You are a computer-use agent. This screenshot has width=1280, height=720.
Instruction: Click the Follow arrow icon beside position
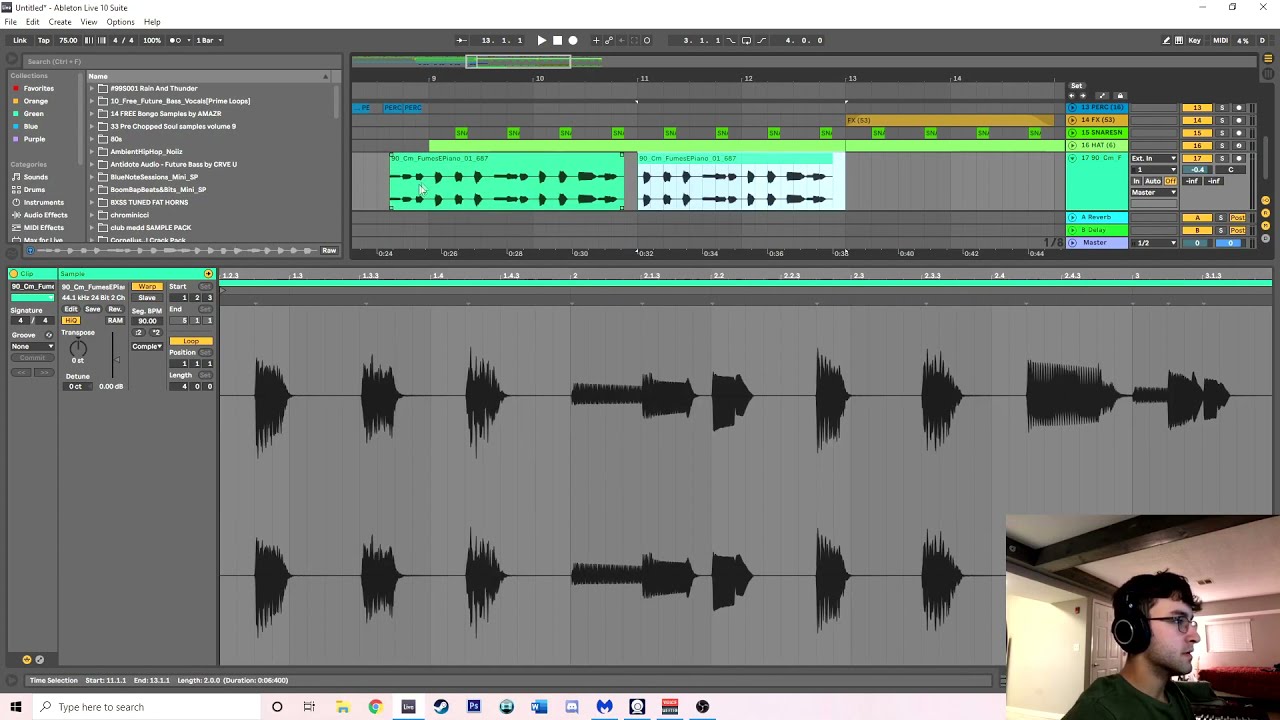[461, 40]
